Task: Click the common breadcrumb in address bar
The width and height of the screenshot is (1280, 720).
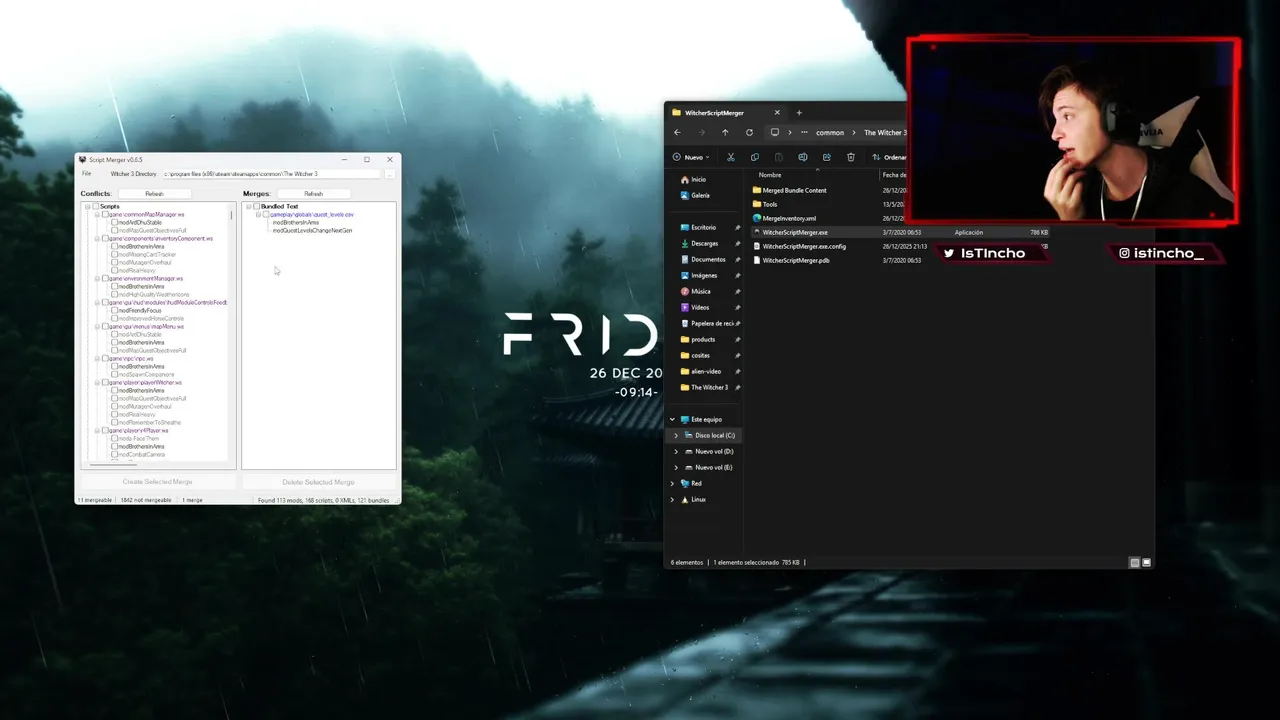Action: [x=830, y=132]
